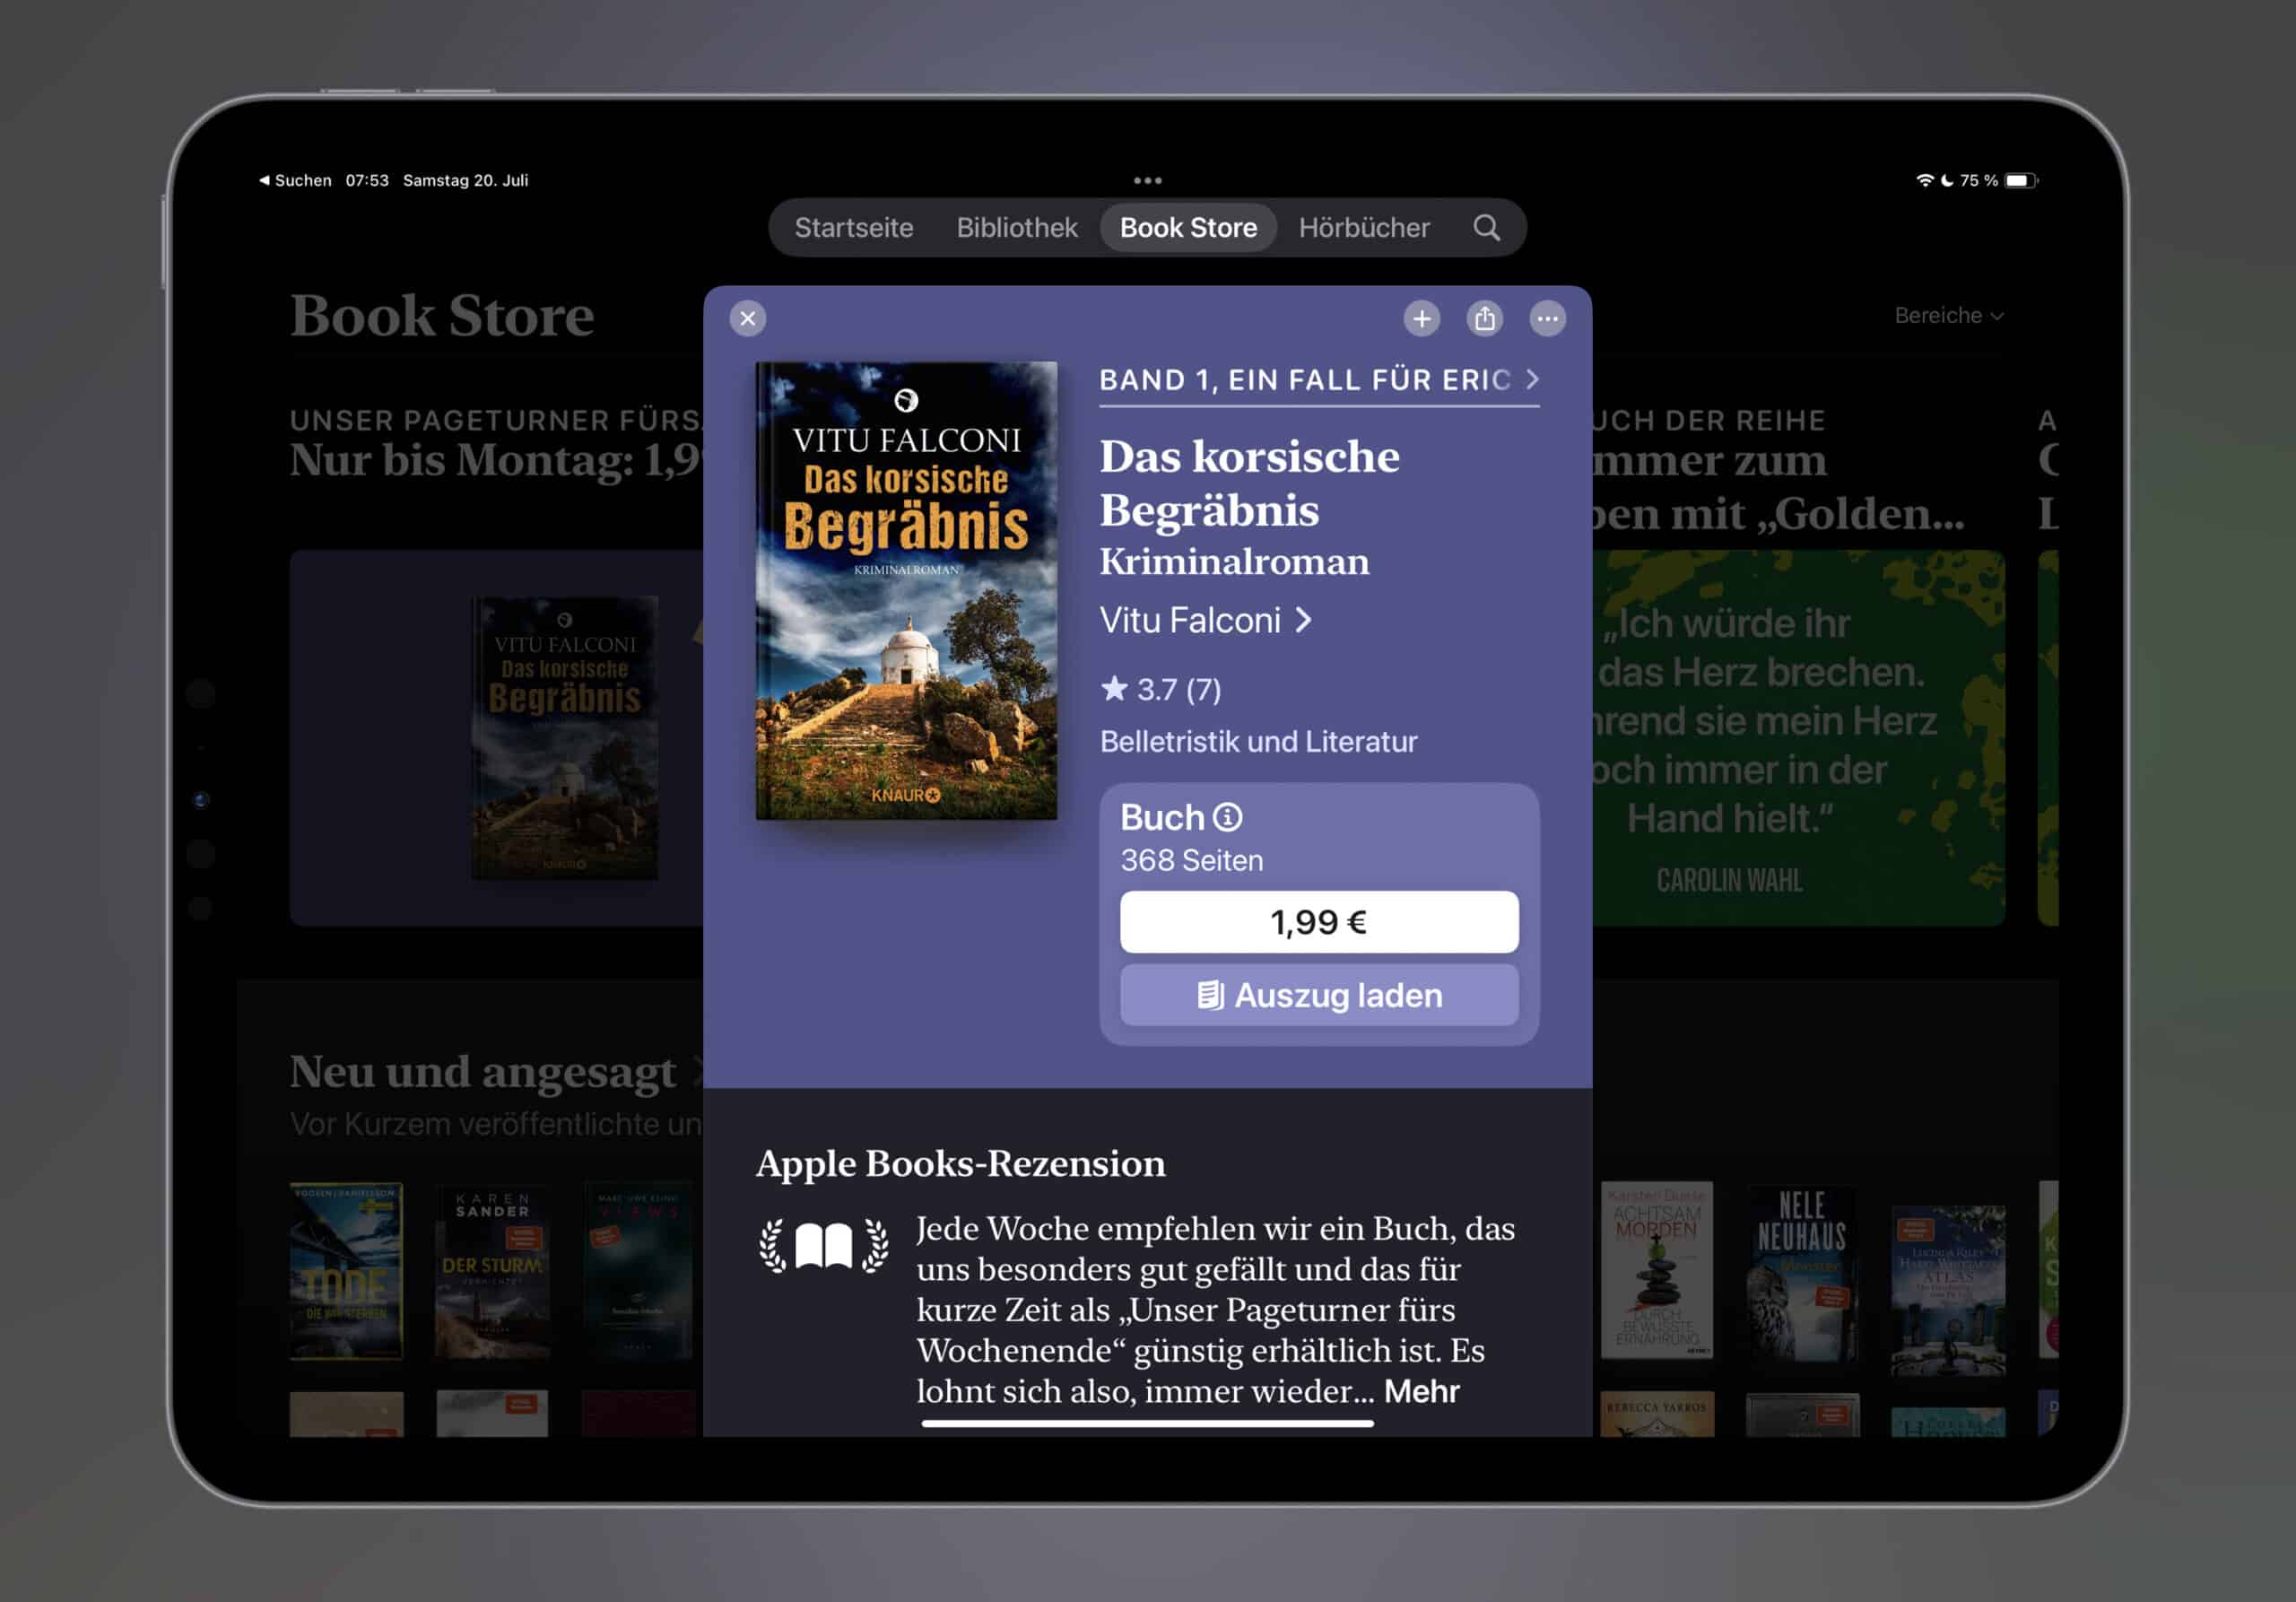
Task: Tap the Apple Books-Rezension heading
Action: 960,1163
